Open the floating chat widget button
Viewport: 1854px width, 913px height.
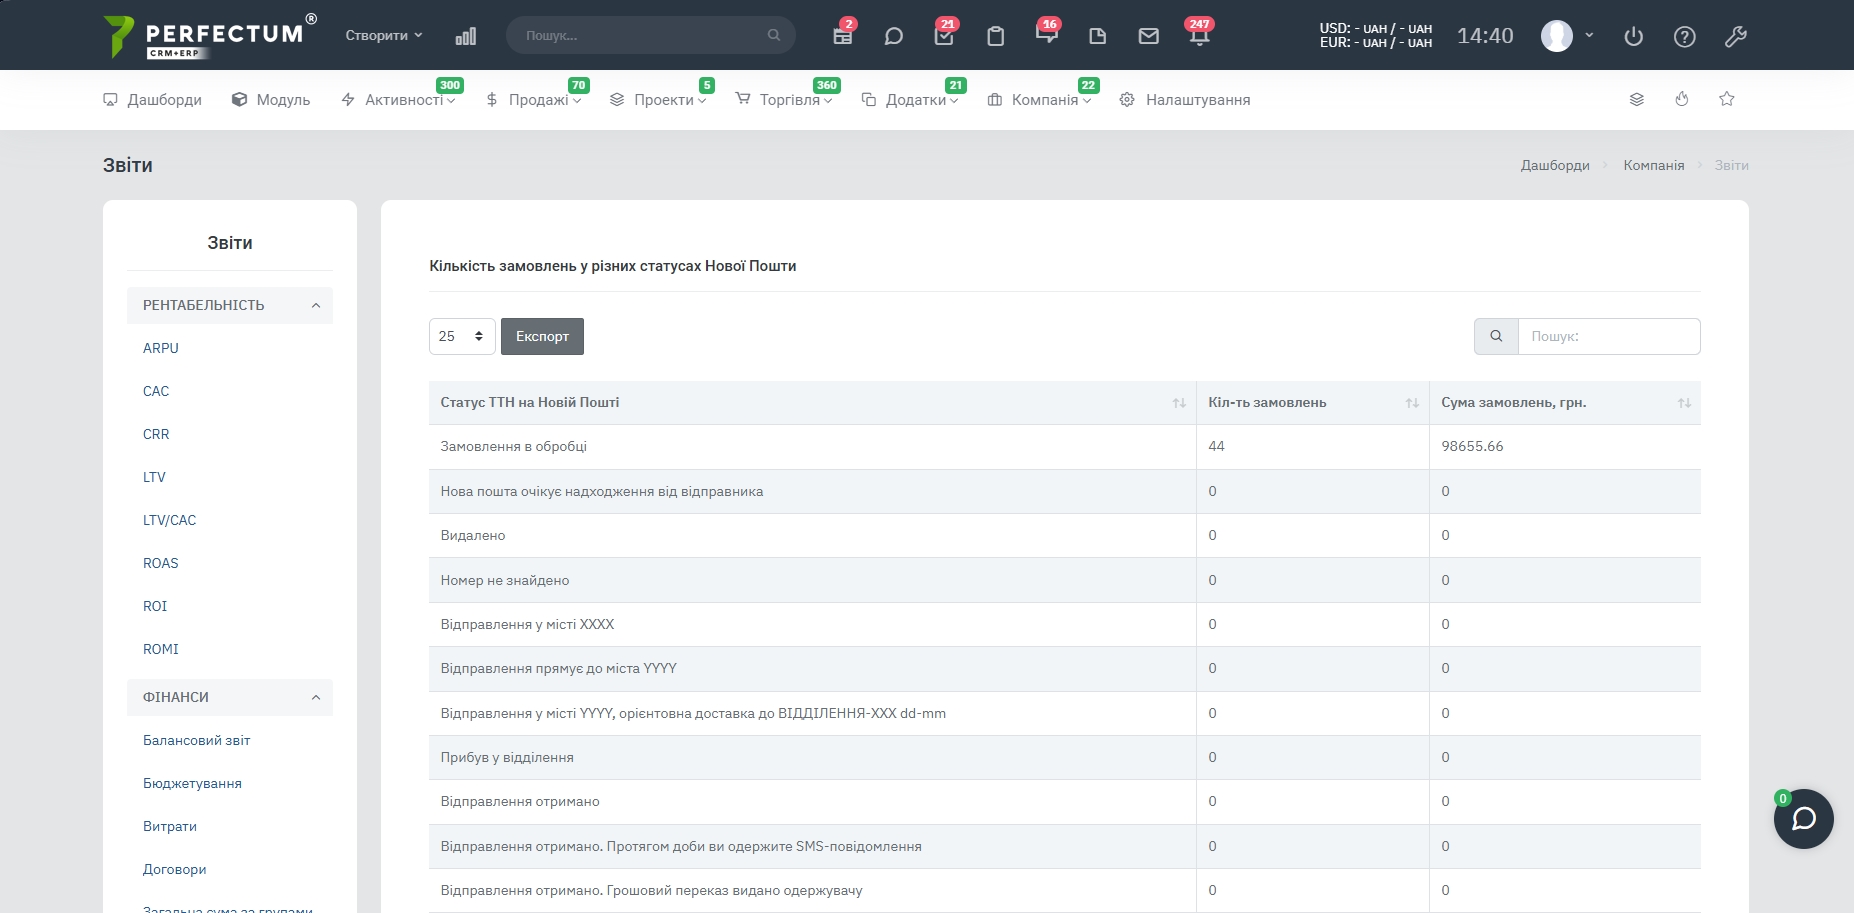tap(1804, 819)
